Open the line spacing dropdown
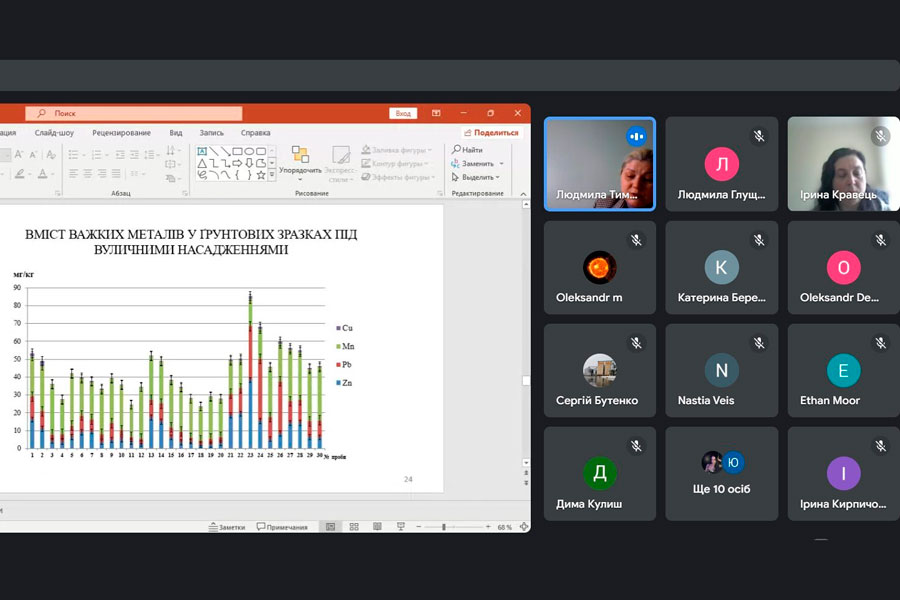This screenshot has height=600, width=900. pyautogui.click(x=152, y=154)
